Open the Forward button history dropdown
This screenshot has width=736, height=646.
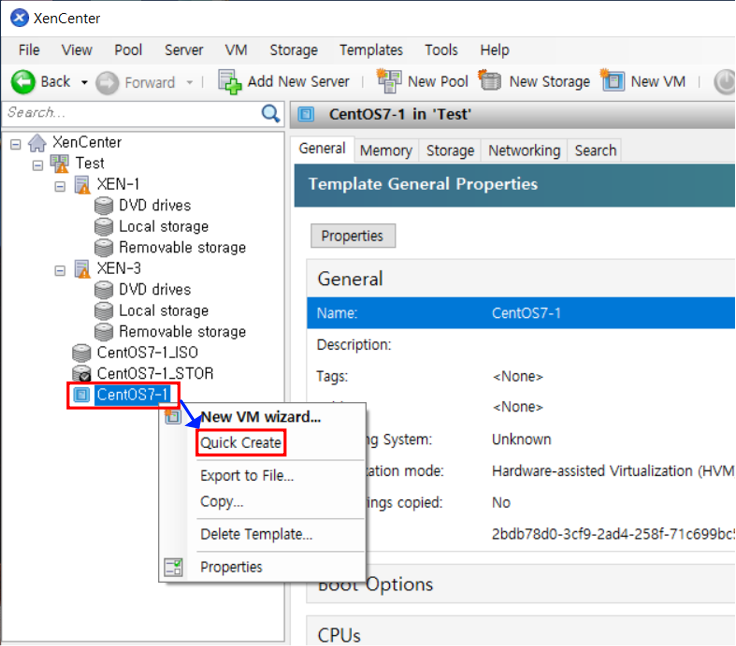(190, 83)
